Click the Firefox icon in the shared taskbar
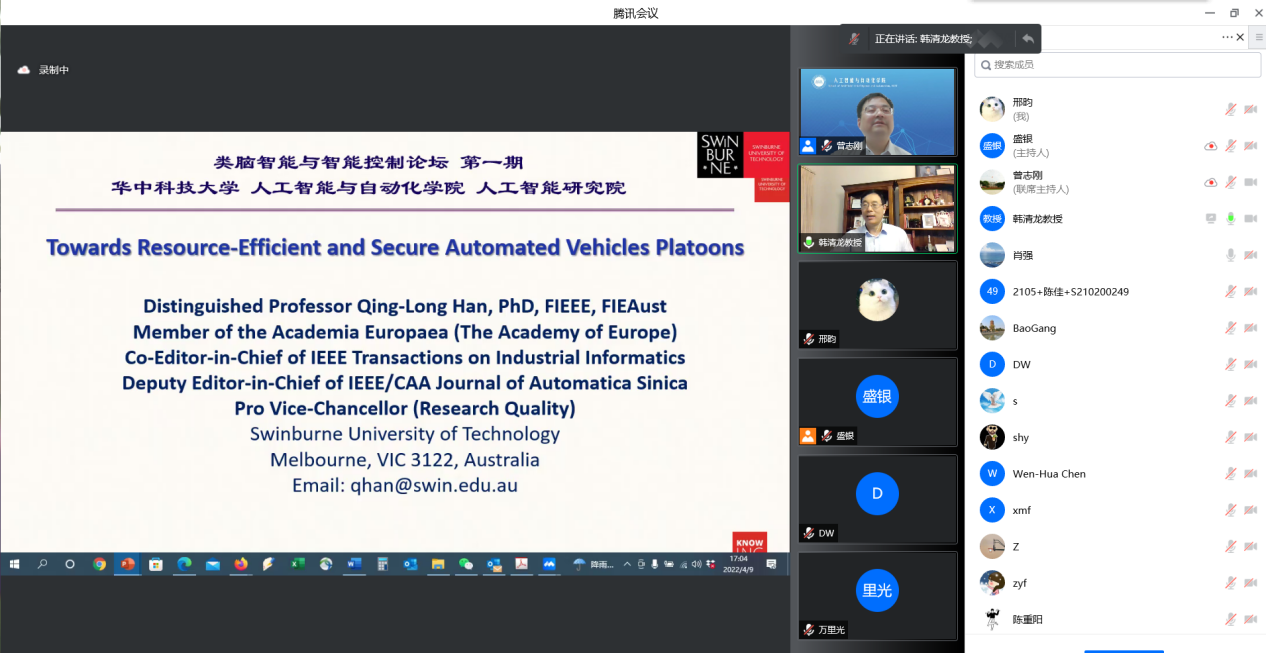Image resolution: width=1266 pixels, height=653 pixels. (x=240, y=564)
